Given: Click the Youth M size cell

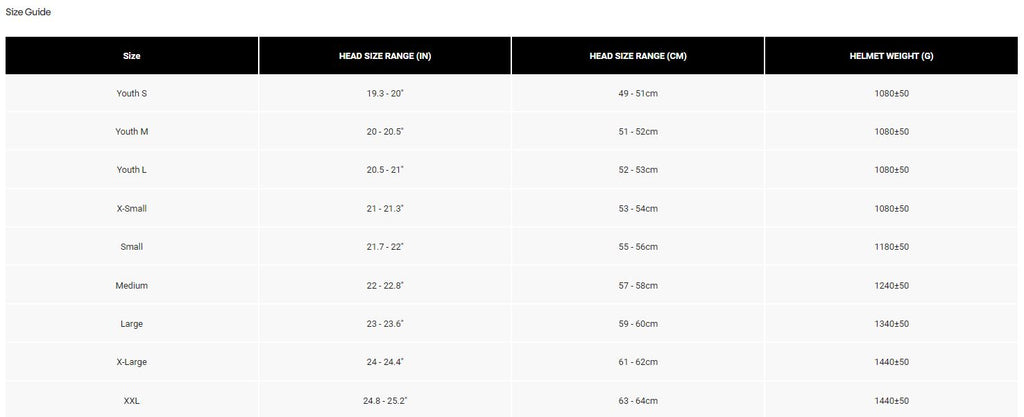Looking at the screenshot, I should [x=131, y=132].
